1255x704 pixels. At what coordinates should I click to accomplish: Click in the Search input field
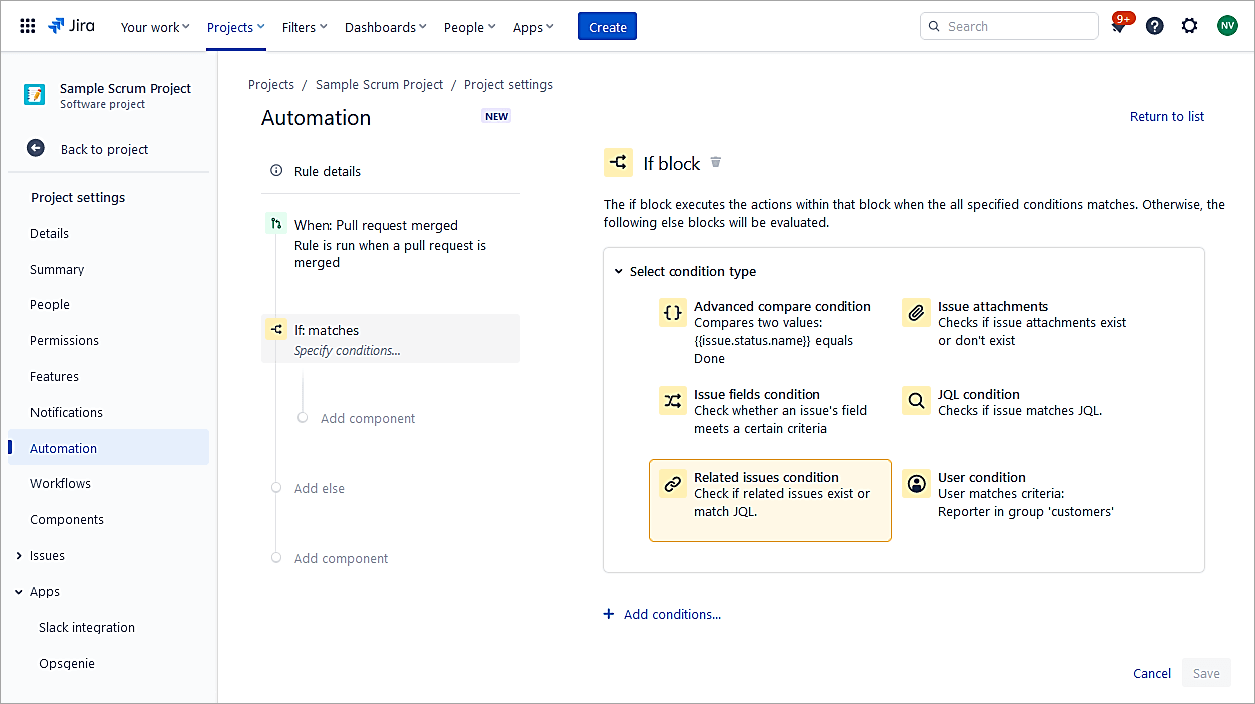click(1015, 26)
